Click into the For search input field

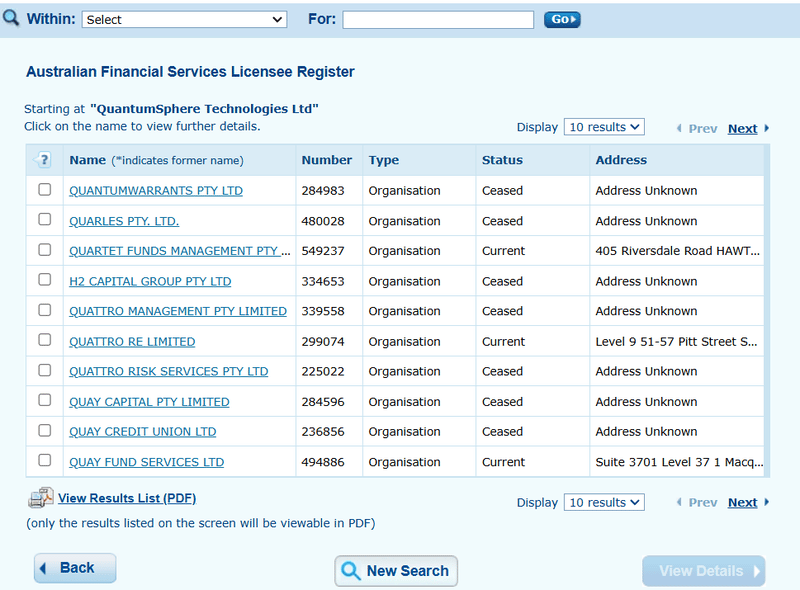coord(438,19)
